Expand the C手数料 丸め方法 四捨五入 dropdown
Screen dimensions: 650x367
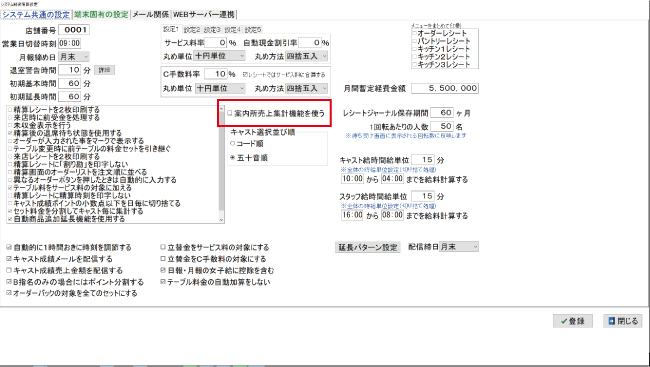tap(307, 88)
